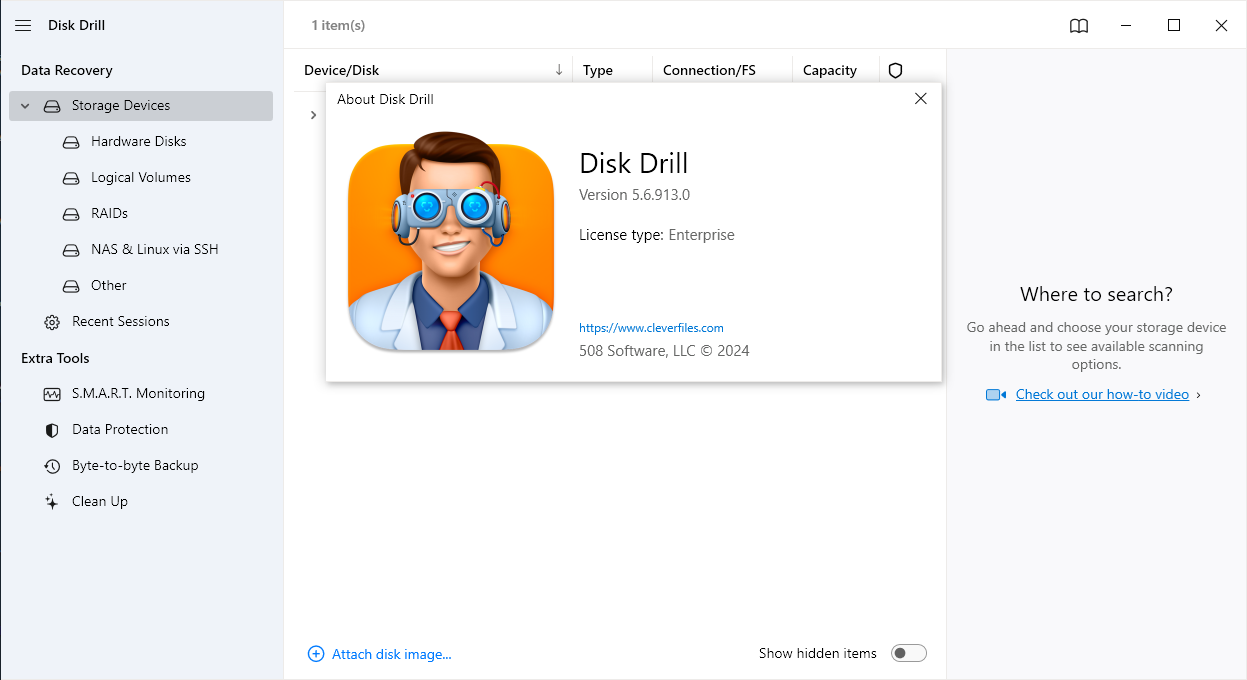Open Data Protection tool
This screenshot has width=1247, height=680.
(120, 430)
